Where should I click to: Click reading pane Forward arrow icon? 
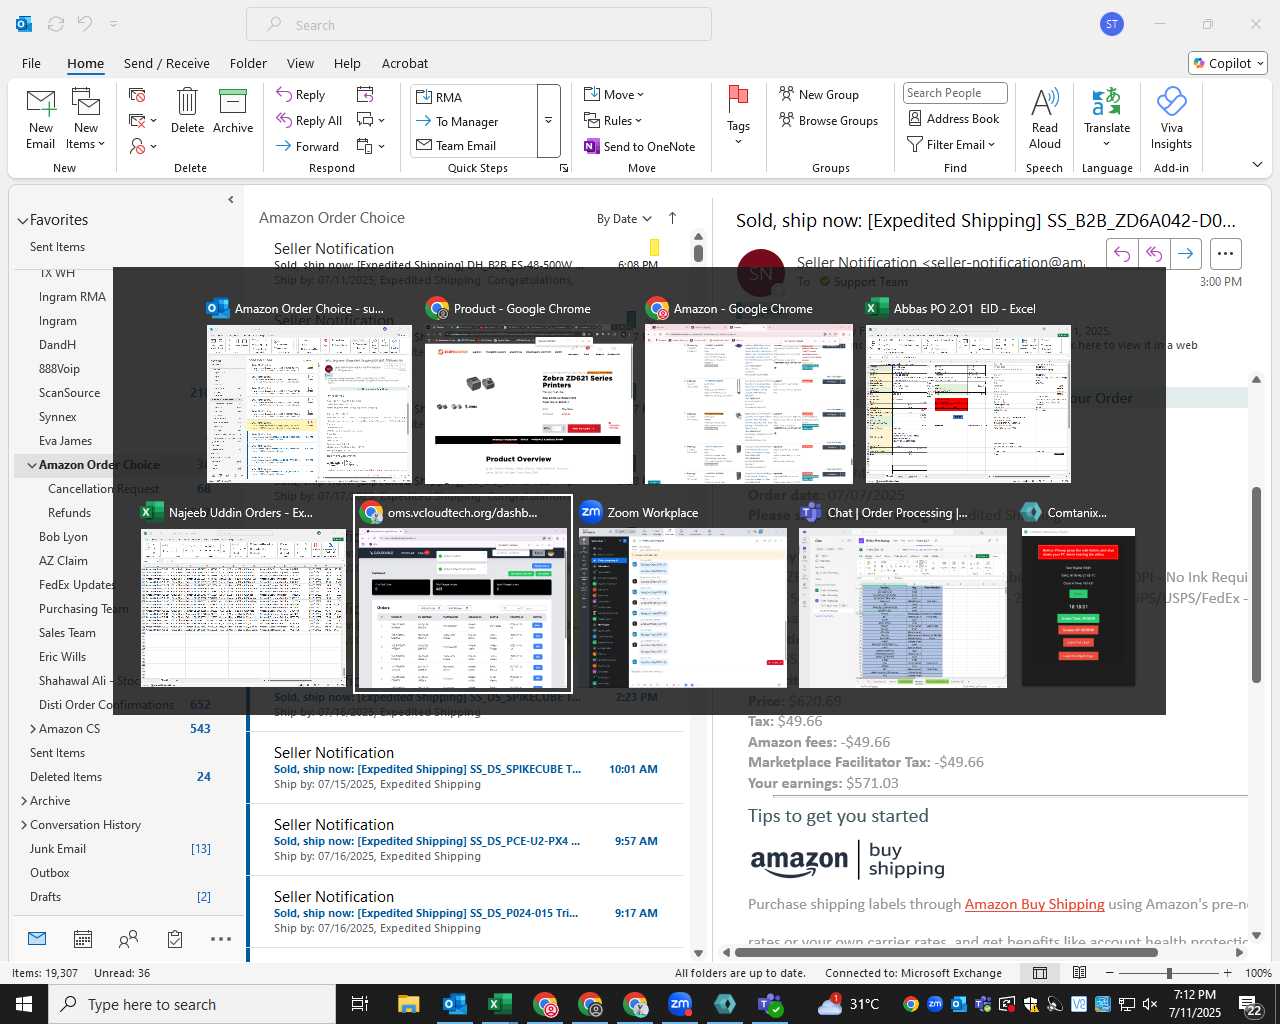point(1185,254)
